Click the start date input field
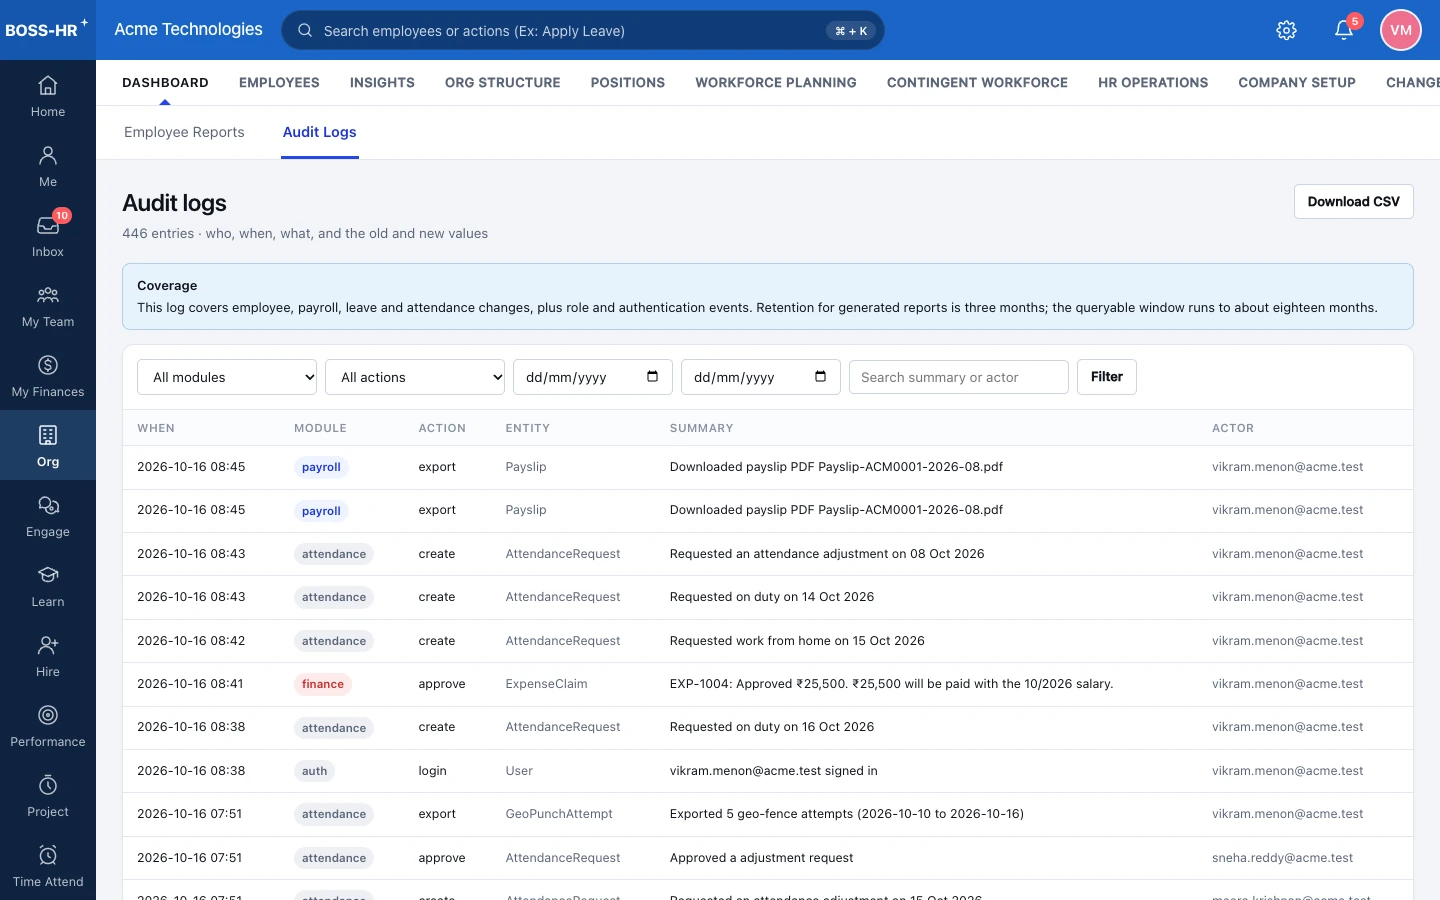This screenshot has height=900, width=1440. pos(593,377)
